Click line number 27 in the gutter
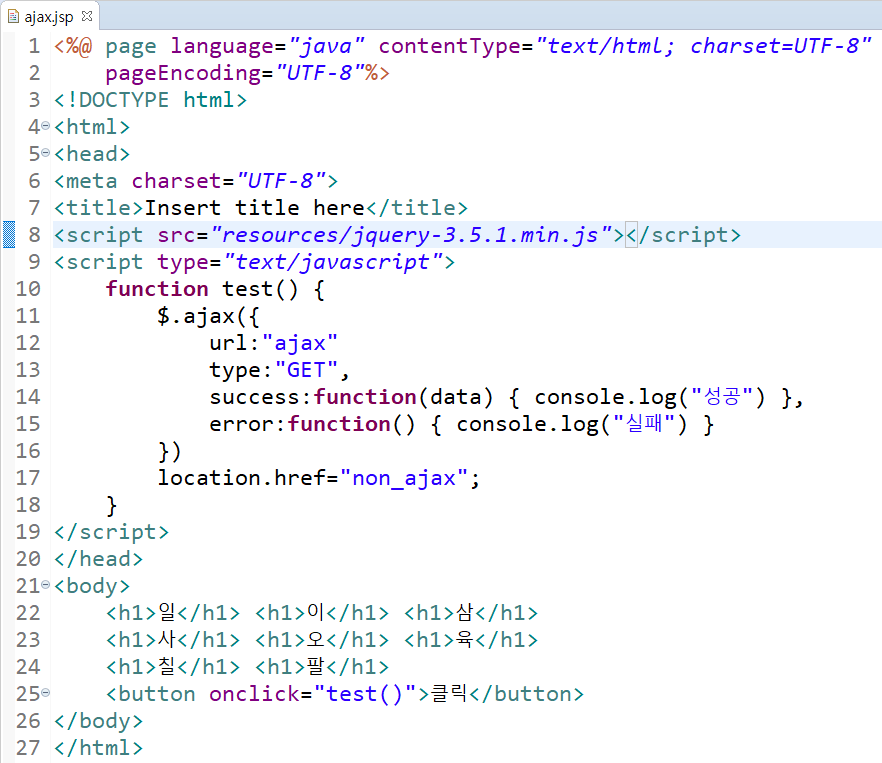 pos(28,748)
